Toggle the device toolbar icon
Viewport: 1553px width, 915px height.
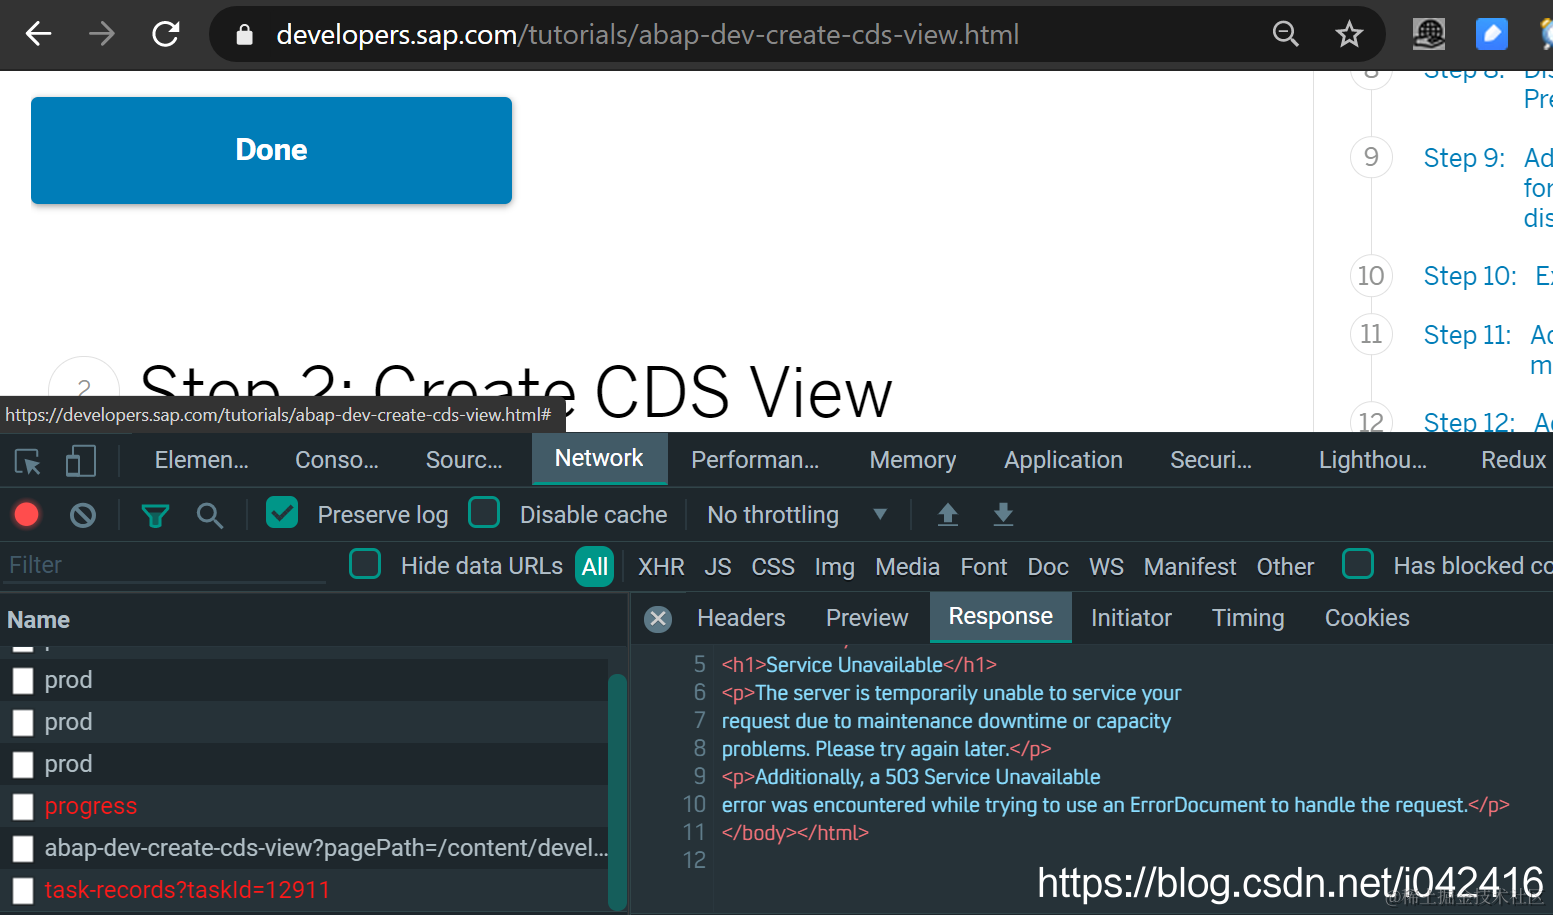tap(81, 461)
